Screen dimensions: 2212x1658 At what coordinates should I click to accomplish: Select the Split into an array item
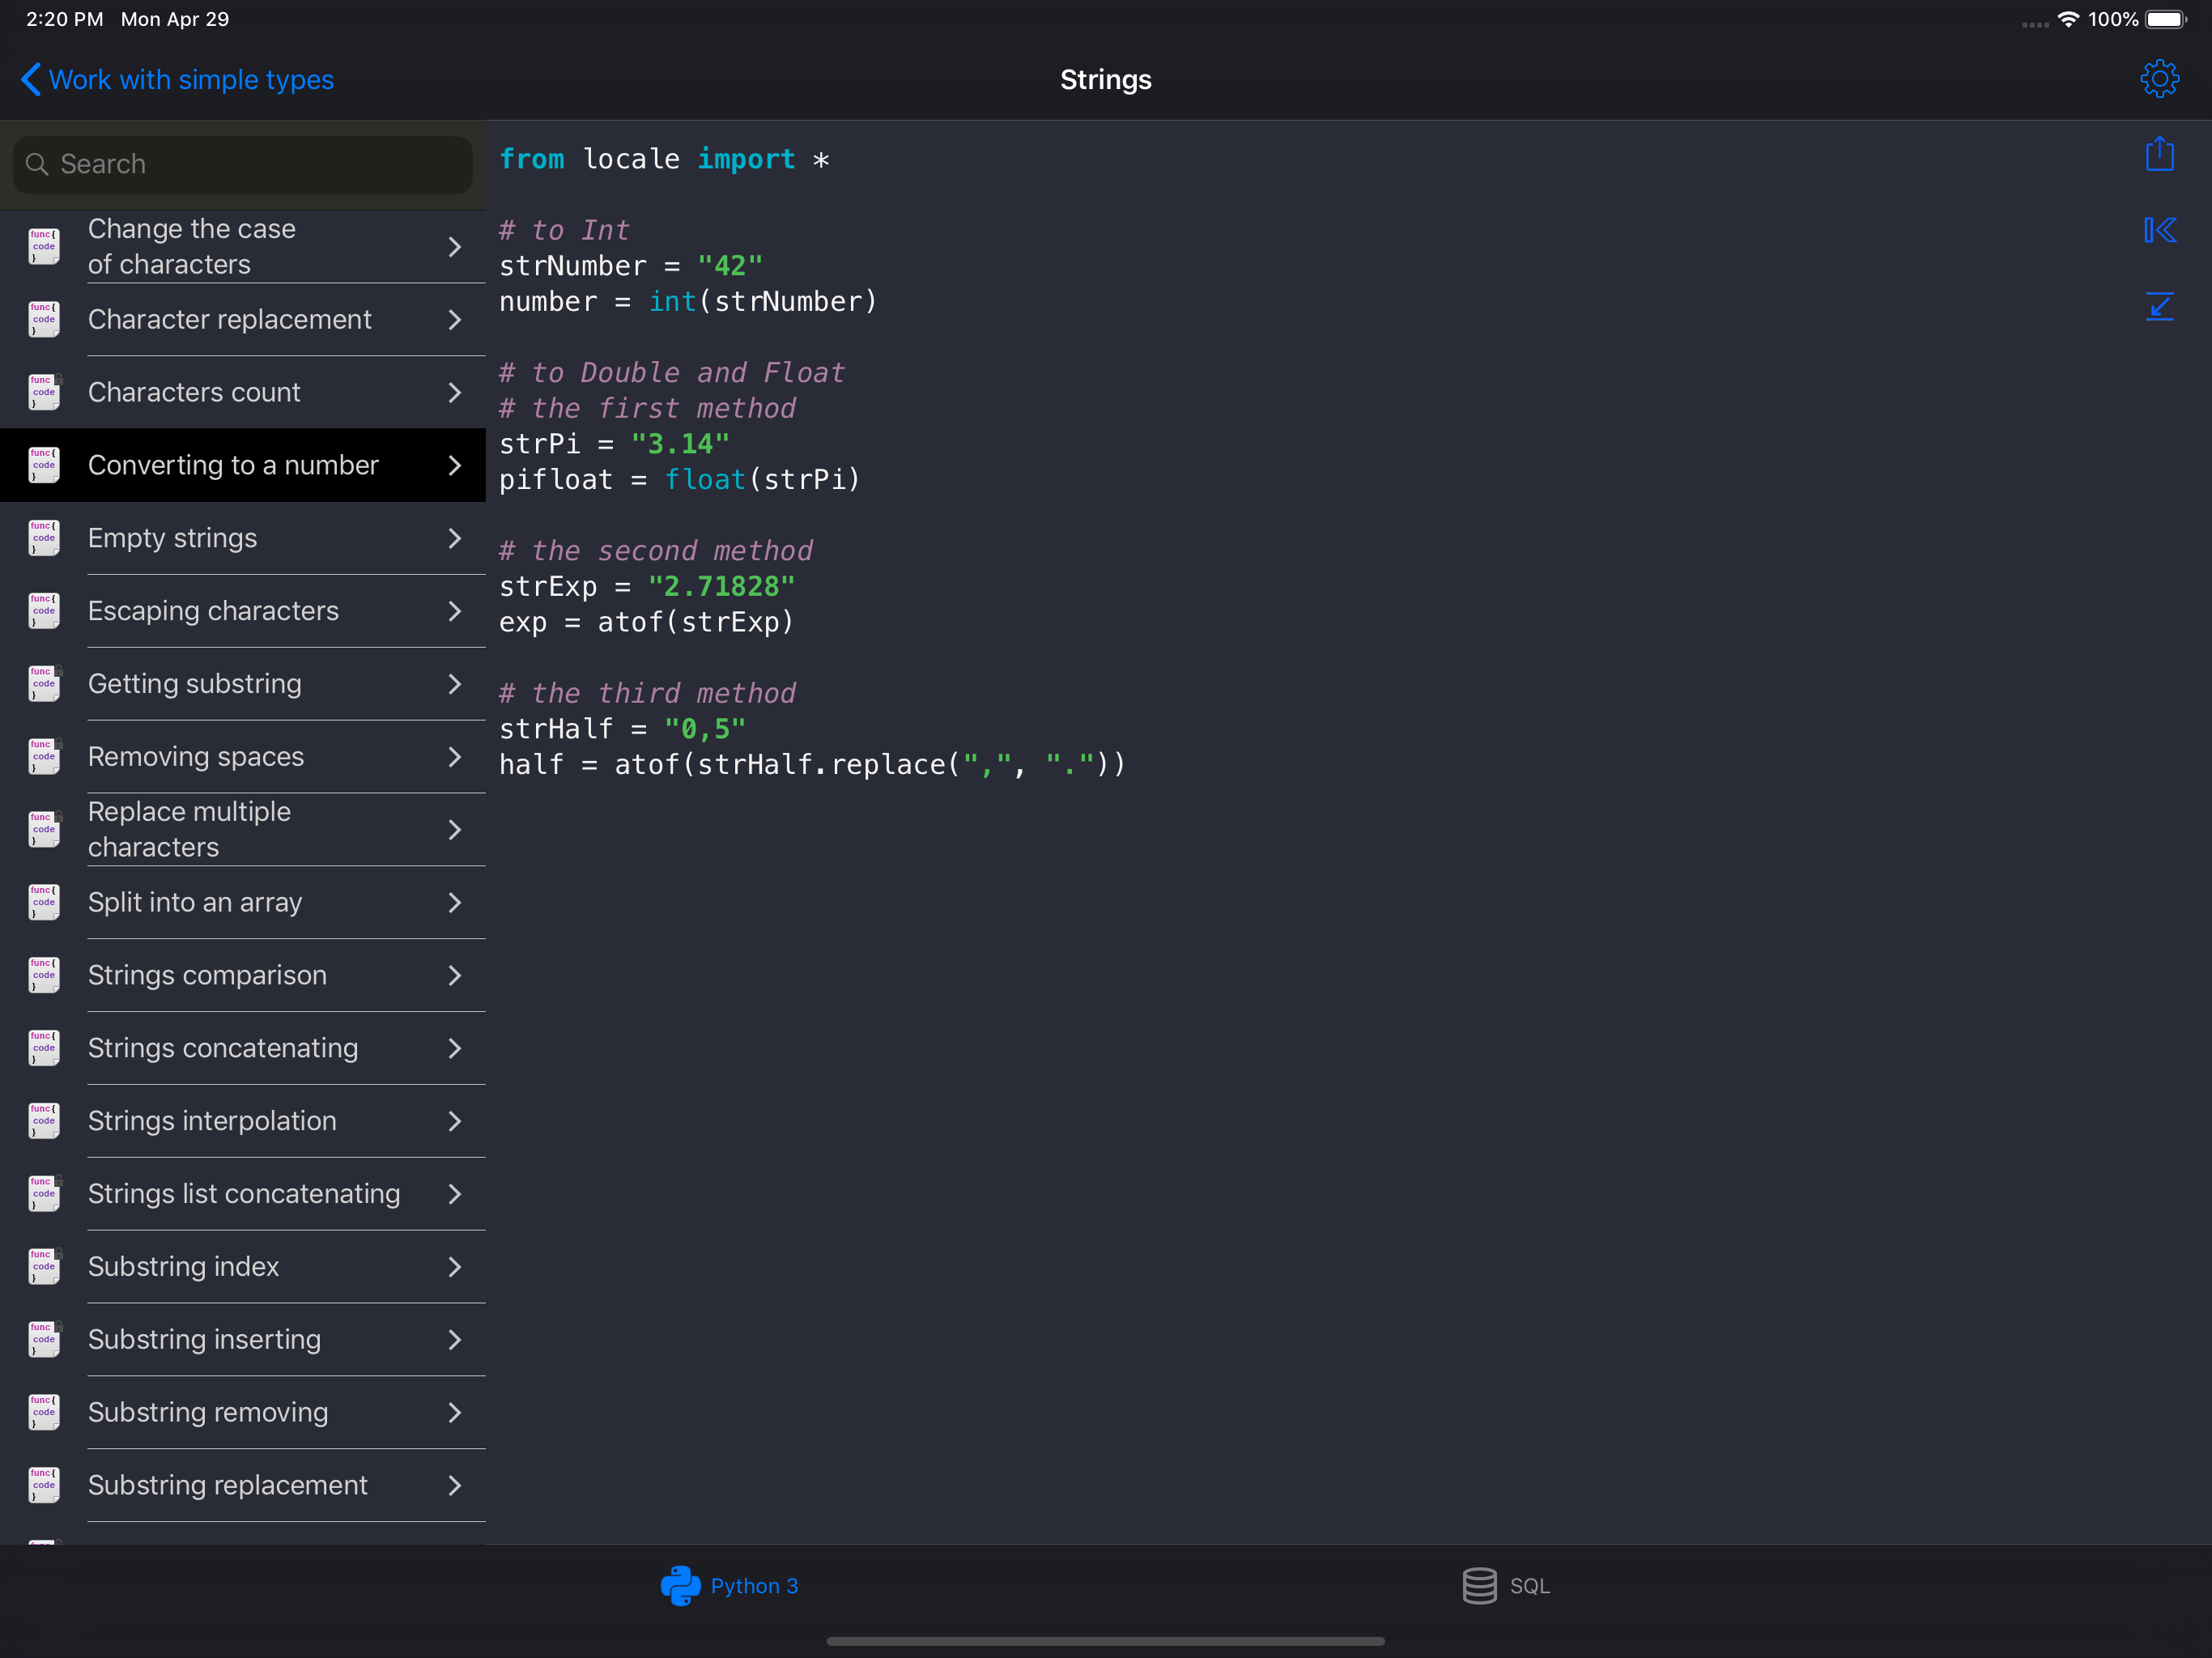pyautogui.click(x=195, y=902)
